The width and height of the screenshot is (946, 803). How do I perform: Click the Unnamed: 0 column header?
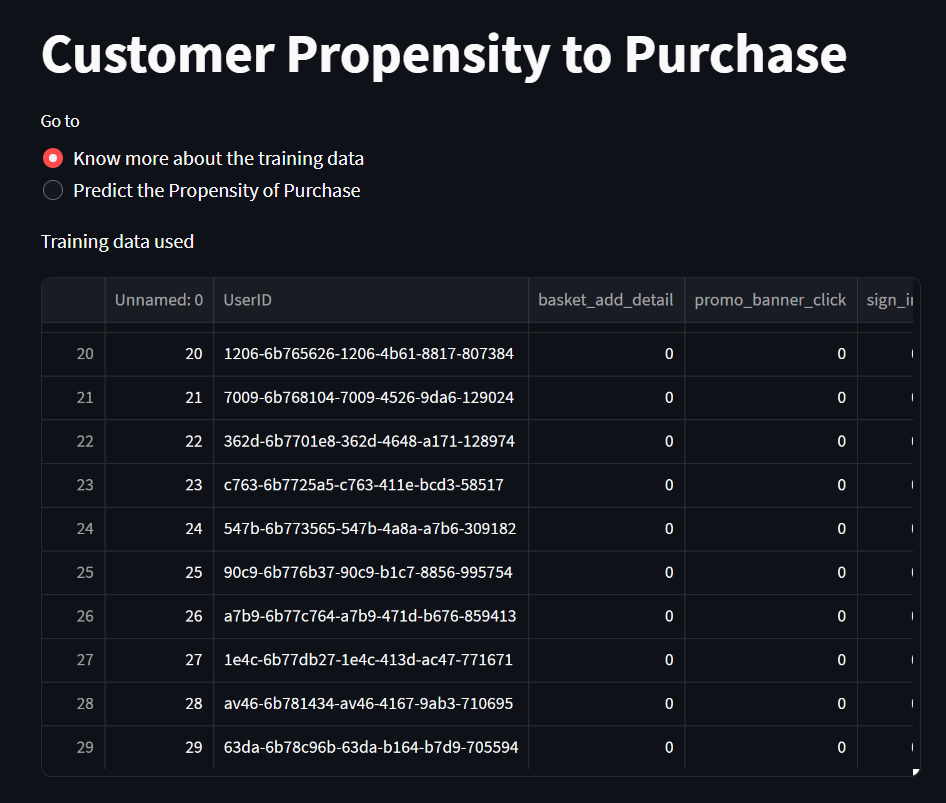coord(159,299)
